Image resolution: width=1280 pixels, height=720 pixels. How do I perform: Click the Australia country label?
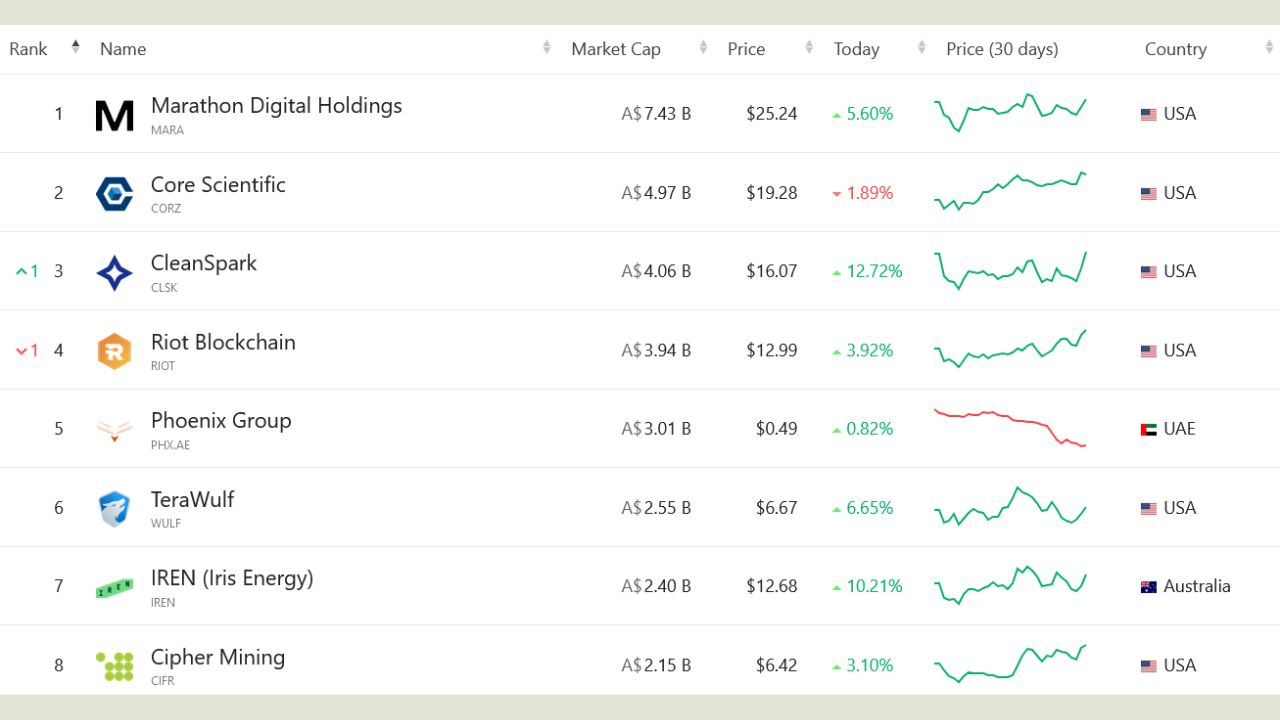(x=1197, y=587)
